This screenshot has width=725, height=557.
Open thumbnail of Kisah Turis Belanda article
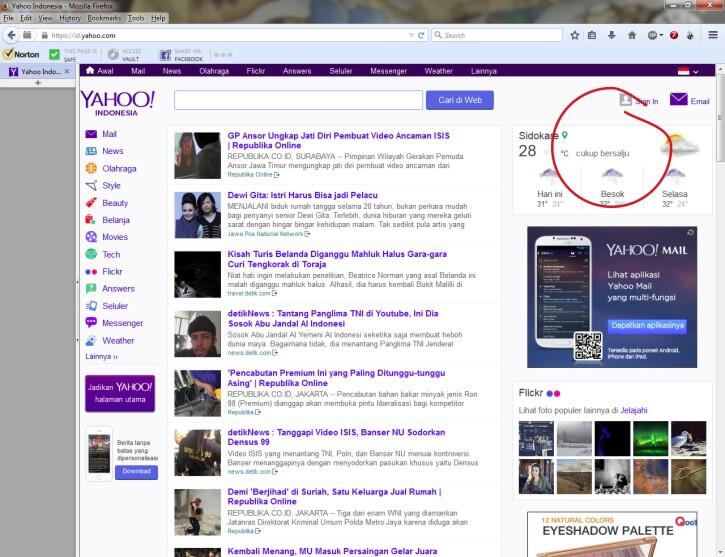197,274
